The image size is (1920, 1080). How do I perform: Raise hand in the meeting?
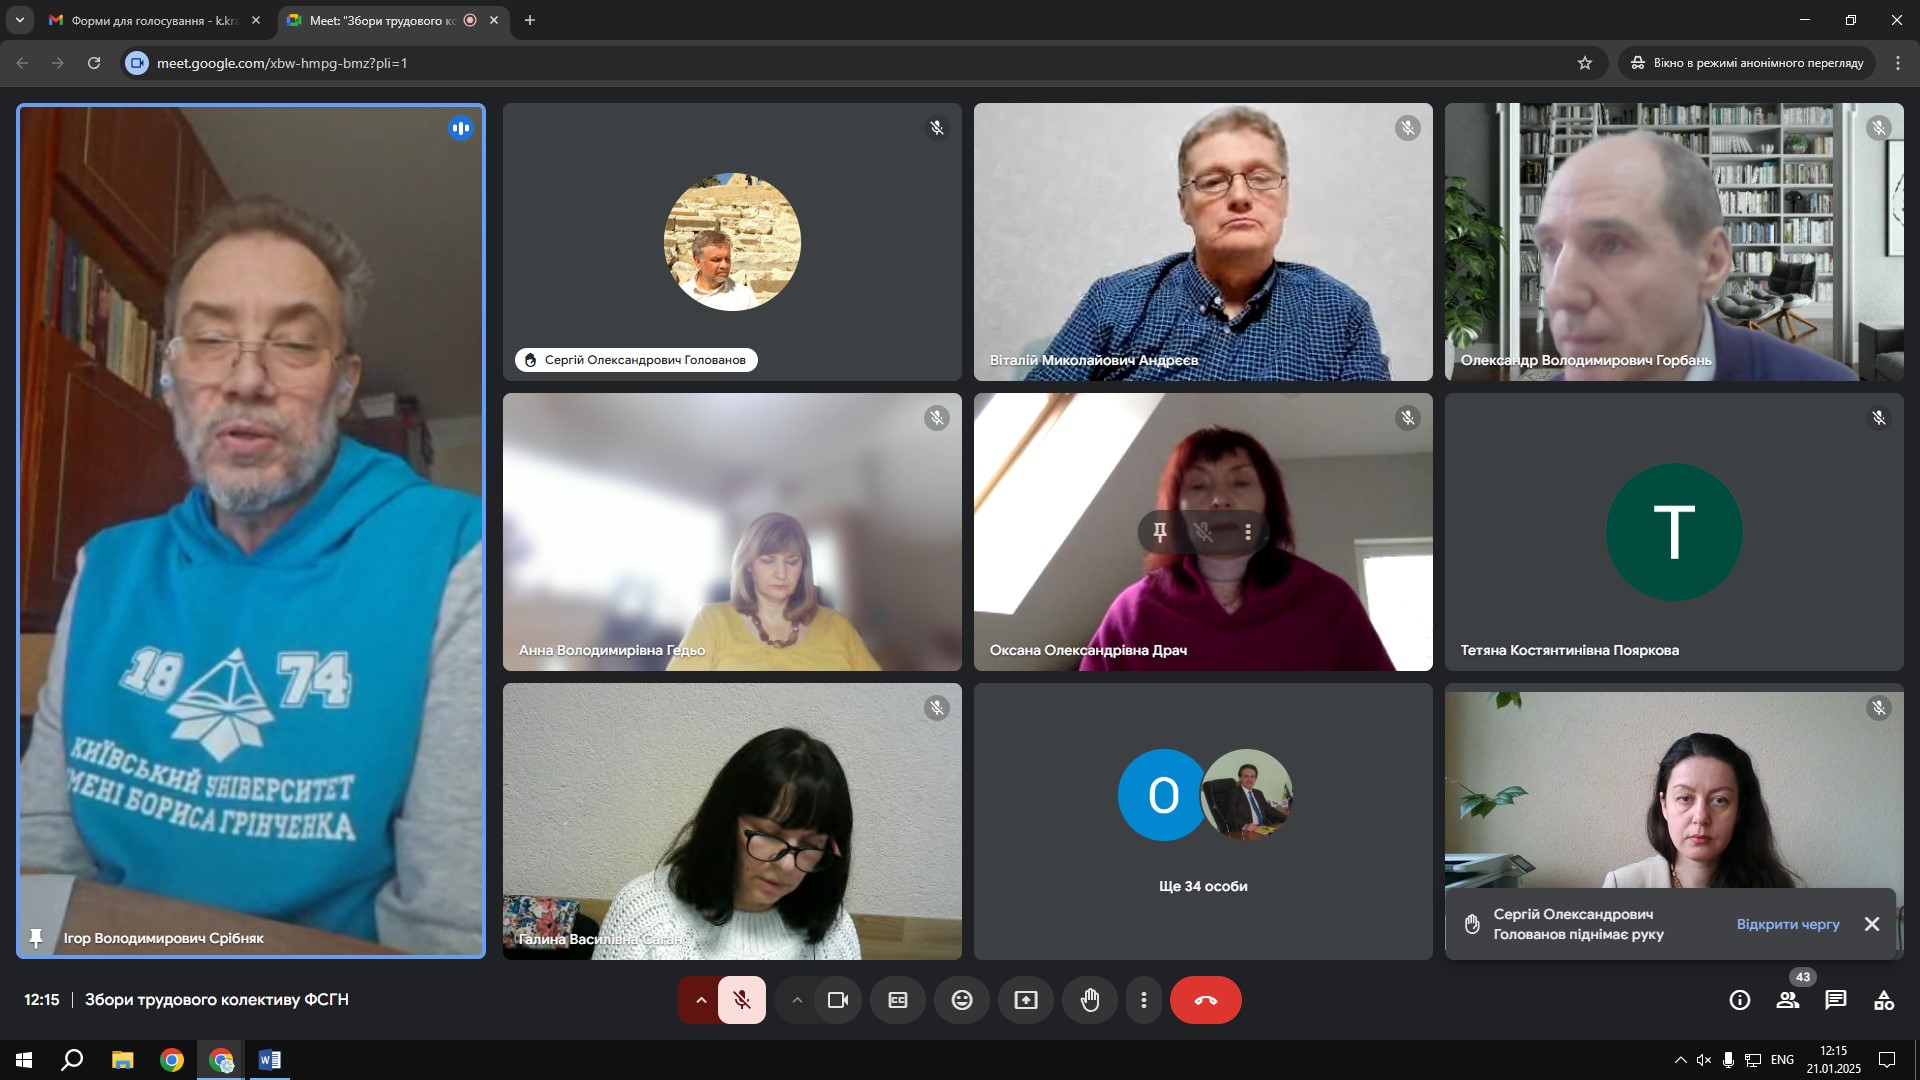click(1090, 1000)
